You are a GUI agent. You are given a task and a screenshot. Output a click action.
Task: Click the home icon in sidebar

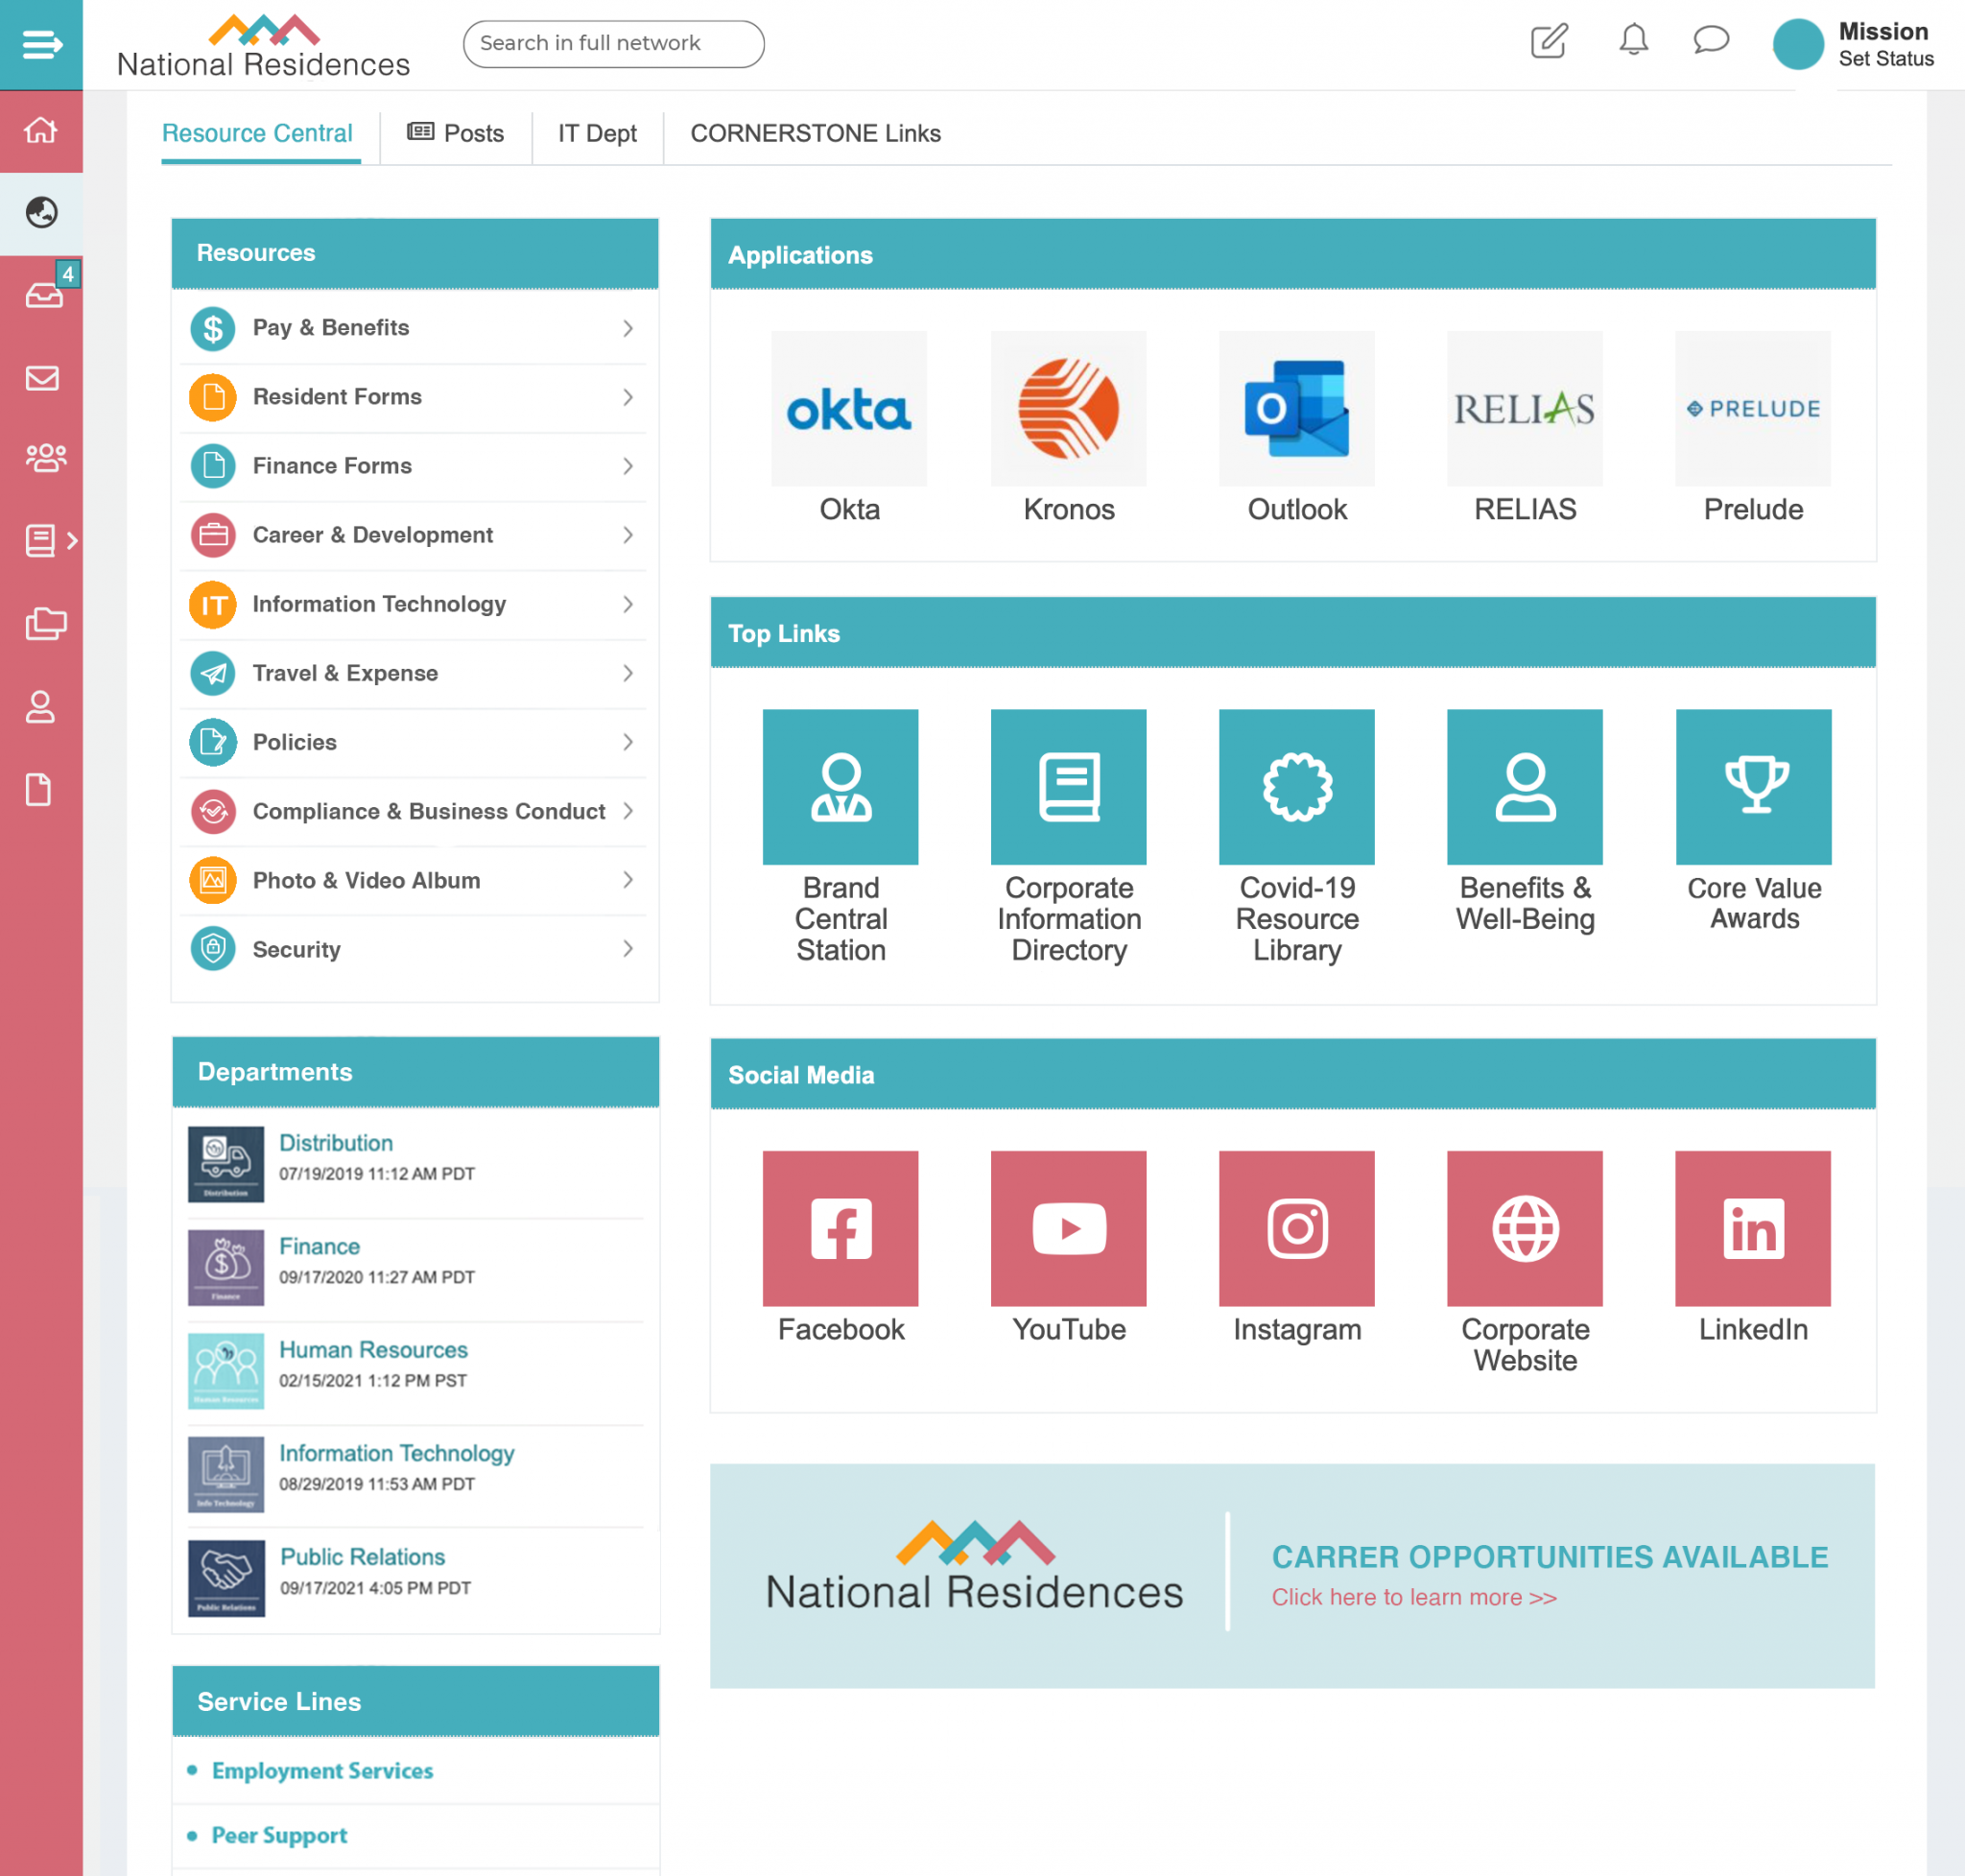click(x=41, y=130)
